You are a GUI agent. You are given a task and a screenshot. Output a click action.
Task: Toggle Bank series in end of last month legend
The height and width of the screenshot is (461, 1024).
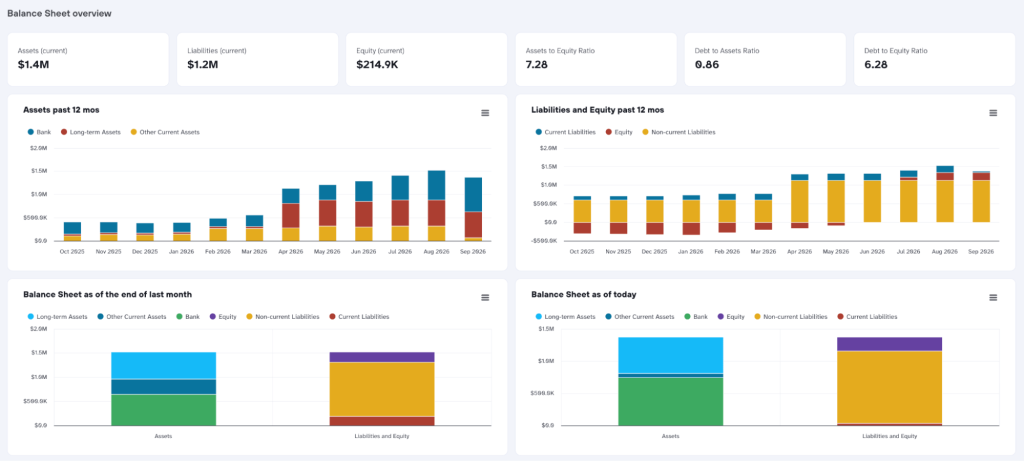(x=189, y=317)
